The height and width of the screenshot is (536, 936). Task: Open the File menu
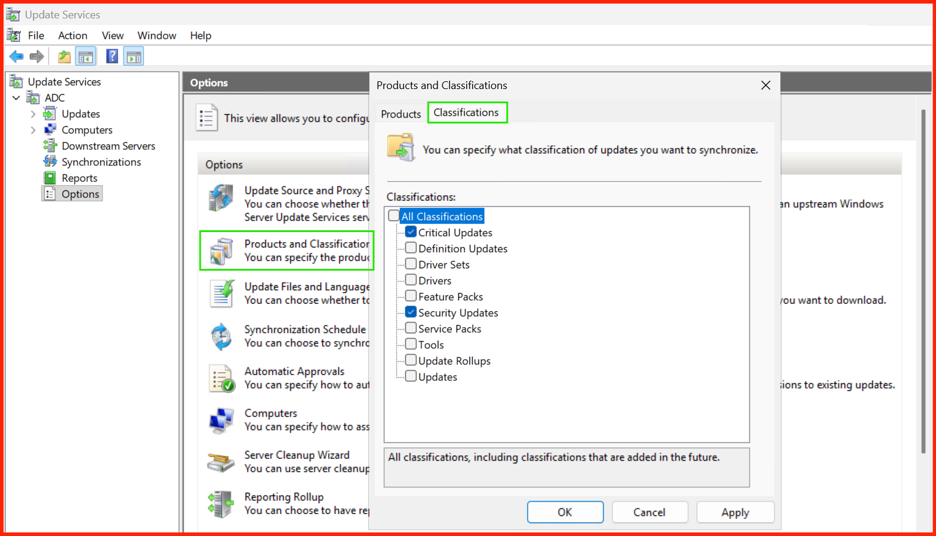pos(36,36)
